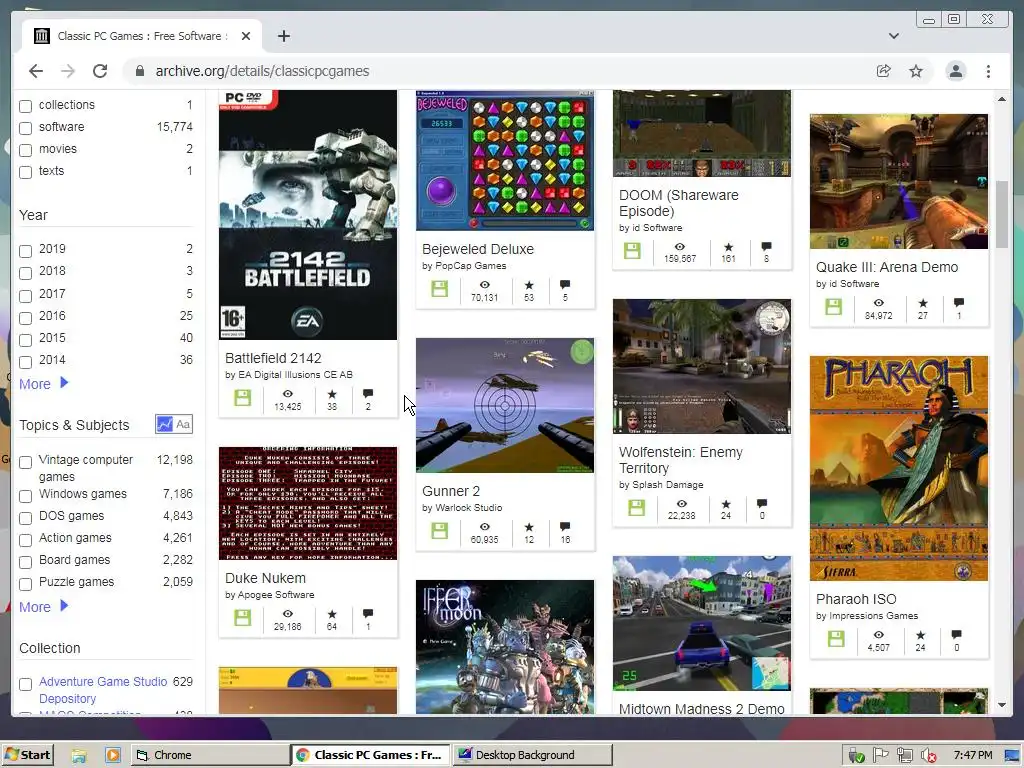Click Bejeweled Deluxe favorites star
This screenshot has height=768, width=1024.
pyautogui.click(x=529, y=285)
